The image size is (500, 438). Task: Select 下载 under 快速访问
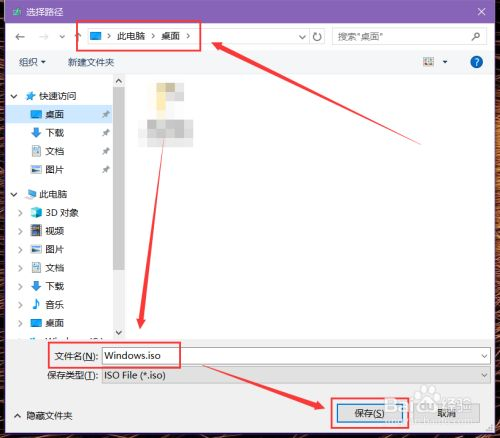(x=55, y=133)
